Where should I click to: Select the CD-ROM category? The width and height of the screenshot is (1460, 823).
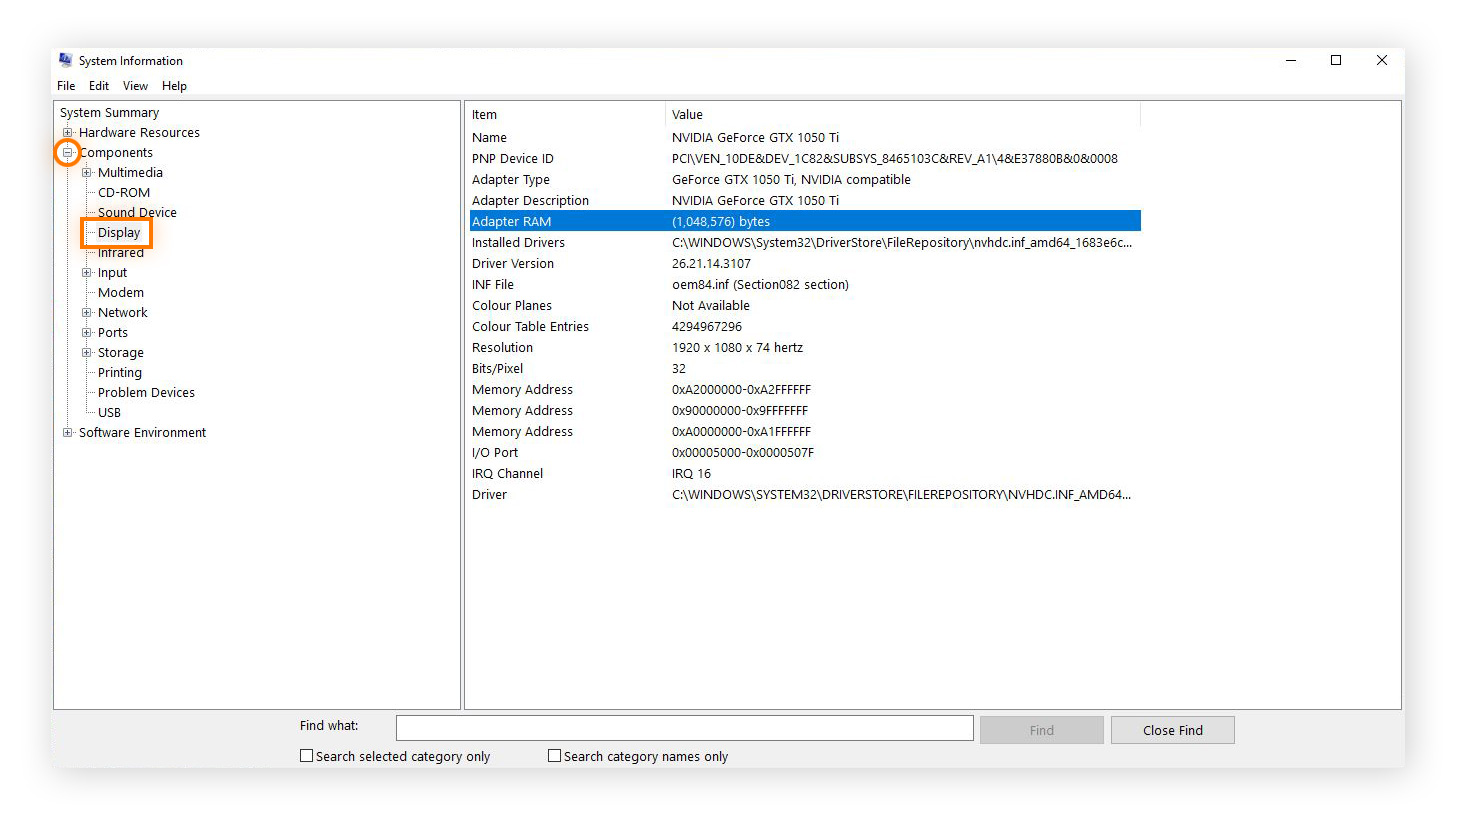124,193
